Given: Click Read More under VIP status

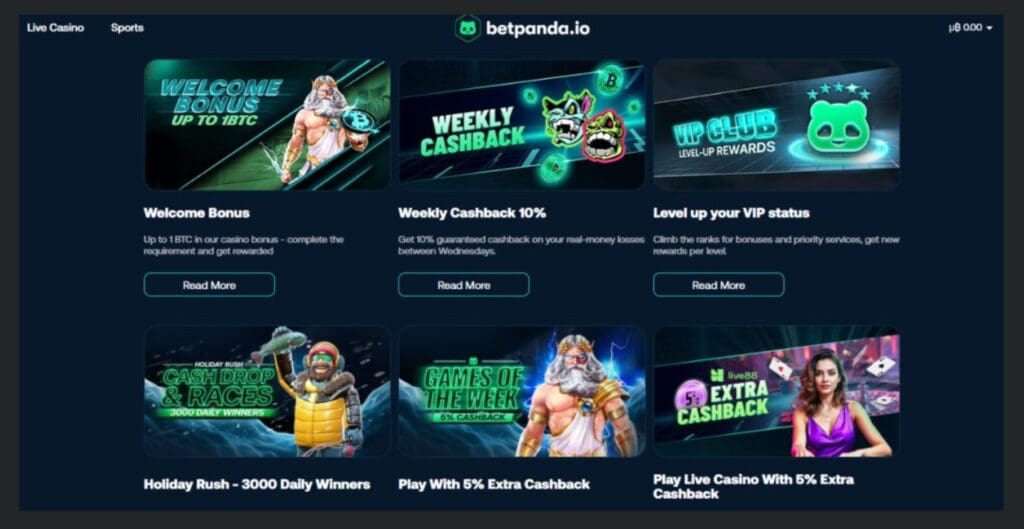Looking at the screenshot, I should pyautogui.click(x=718, y=285).
